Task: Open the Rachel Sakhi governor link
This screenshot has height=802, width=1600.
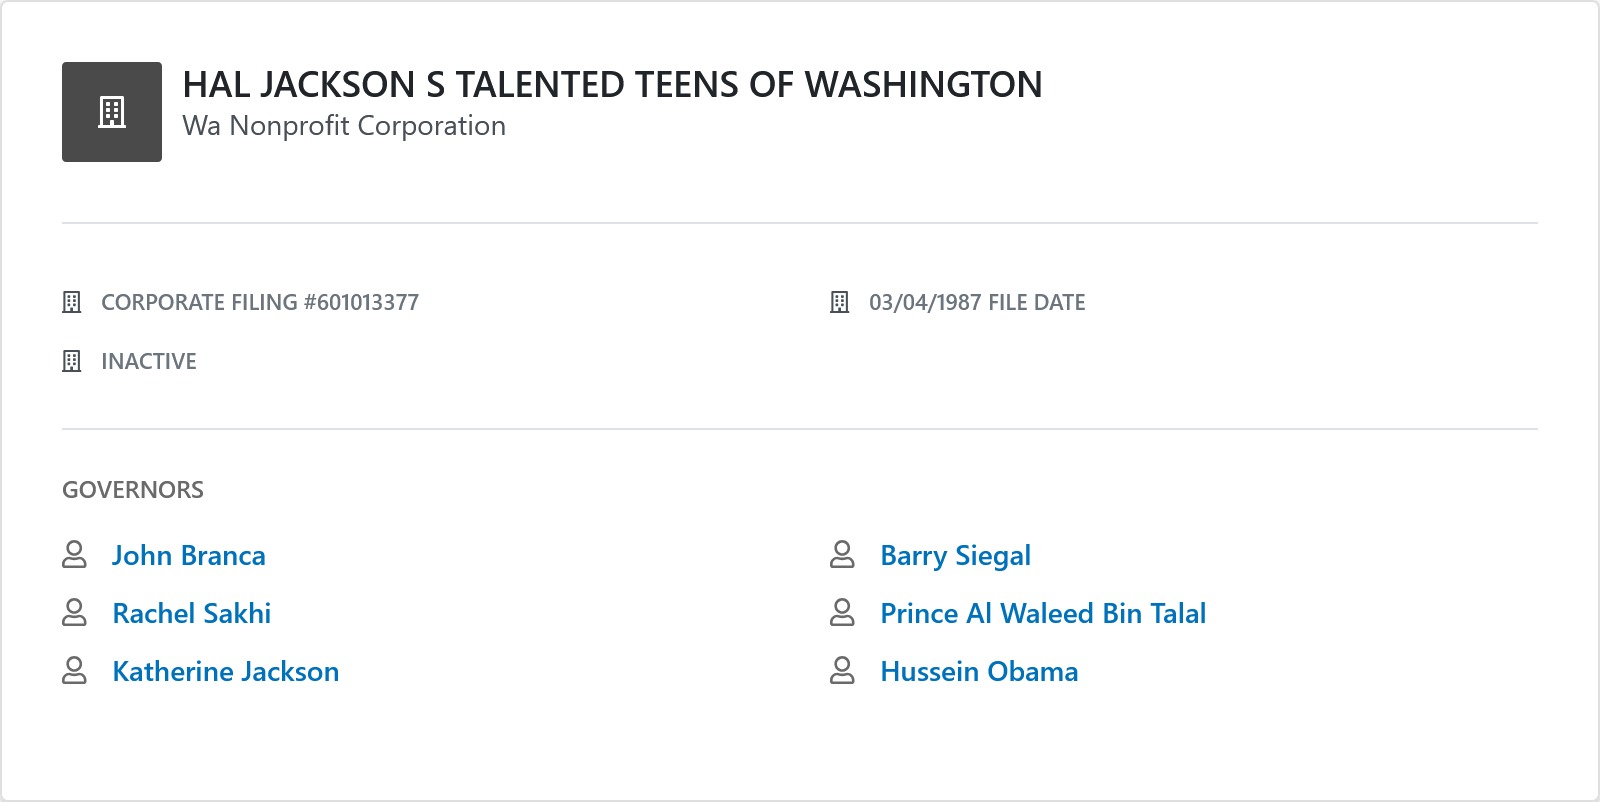Action: click(x=192, y=614)
